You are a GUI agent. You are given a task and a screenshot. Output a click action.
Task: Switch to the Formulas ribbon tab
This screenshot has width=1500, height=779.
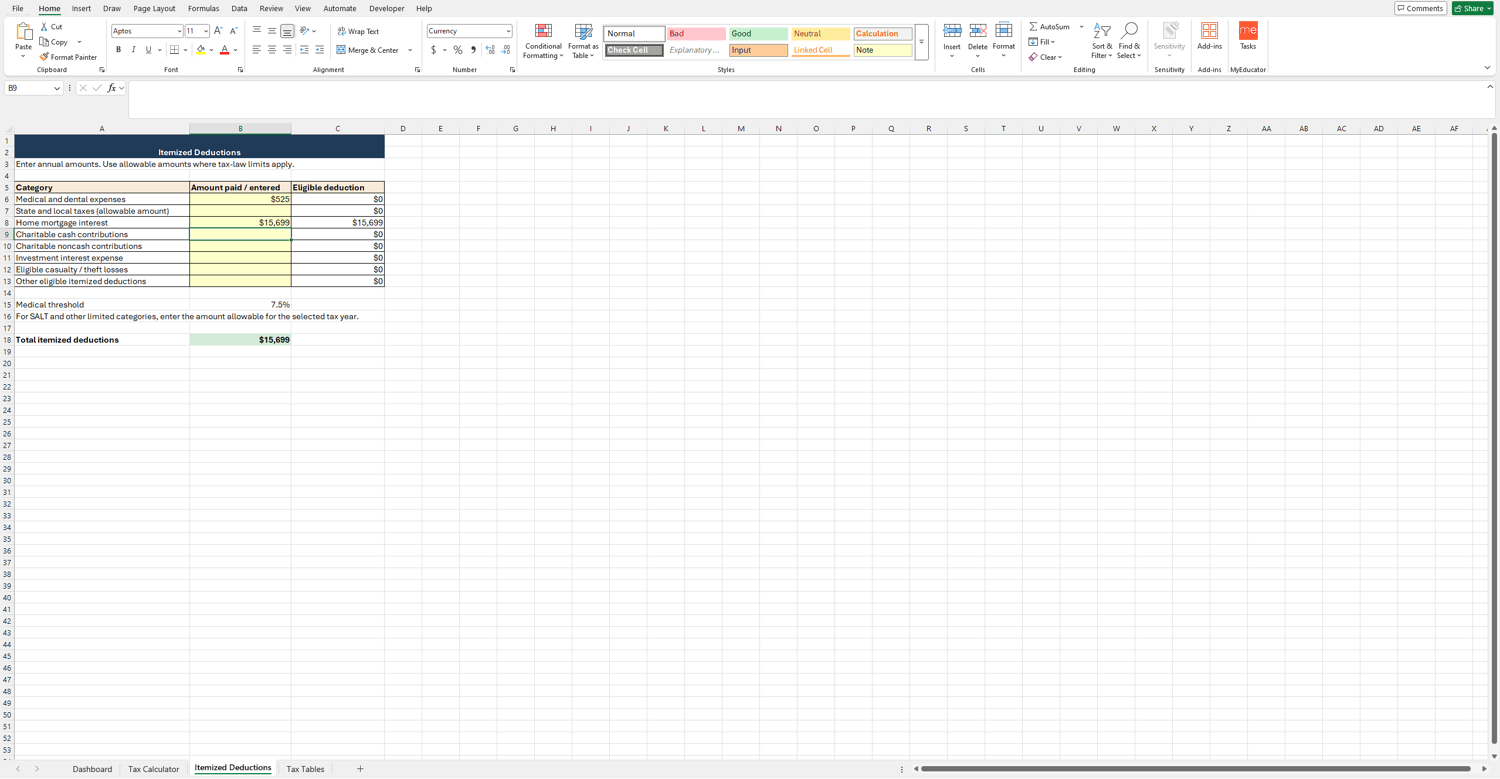pos(203,8)
